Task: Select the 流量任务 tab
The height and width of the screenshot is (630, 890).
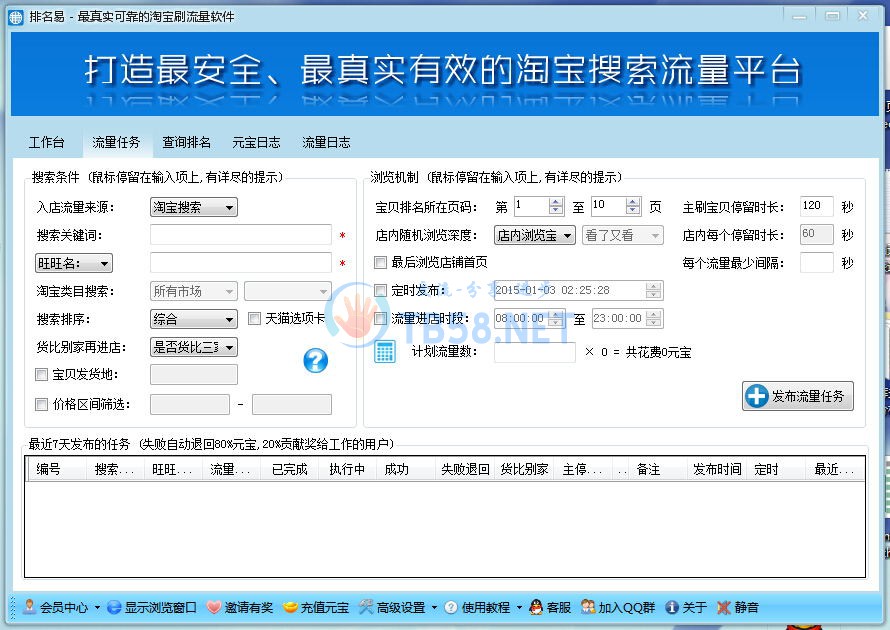Action: pos(116,142)
